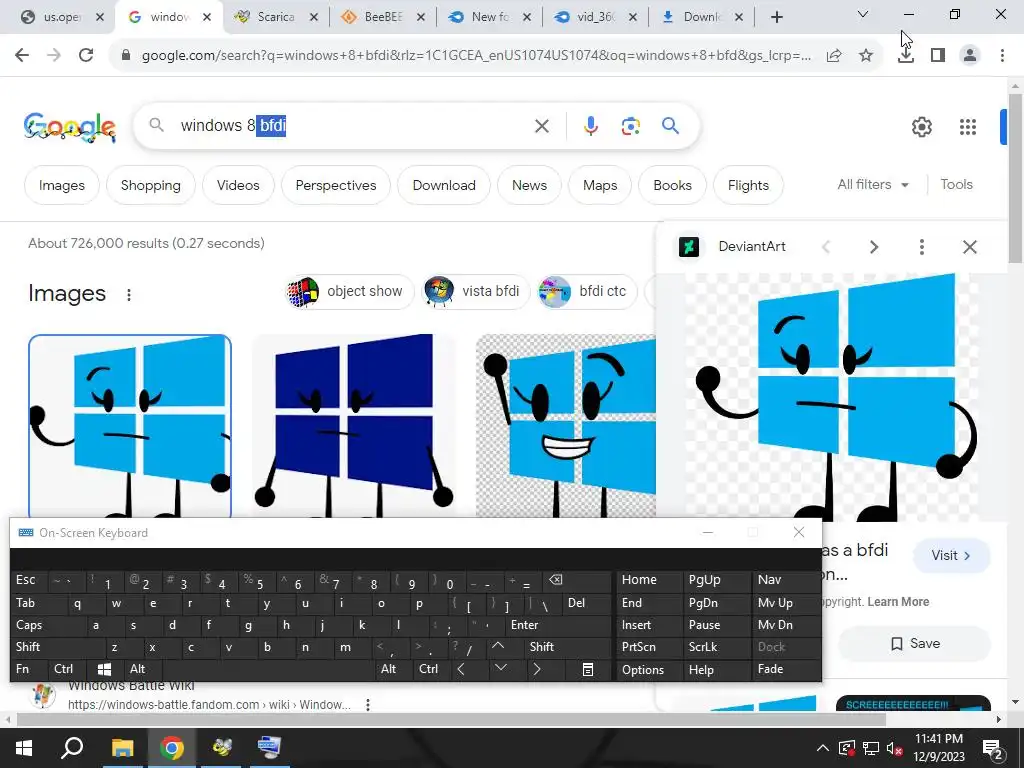Screen dimensions: 1024x768
Task: Click the dark blue Windows logo thumbnail
Action: pyautogui.click(x=354, y=426)
